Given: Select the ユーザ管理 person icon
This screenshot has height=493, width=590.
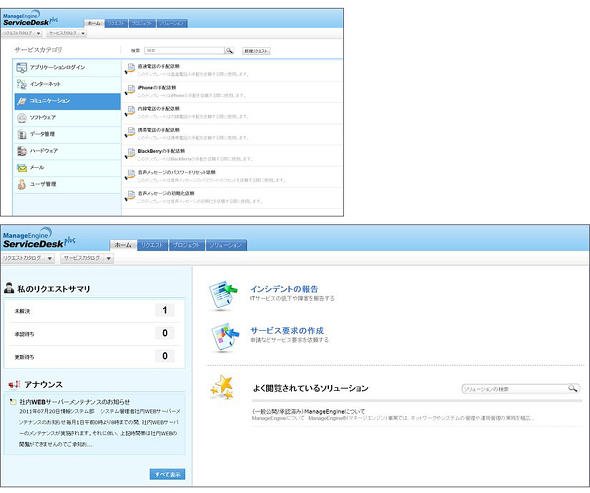Looking at the screenshot, I should (22, 184).
